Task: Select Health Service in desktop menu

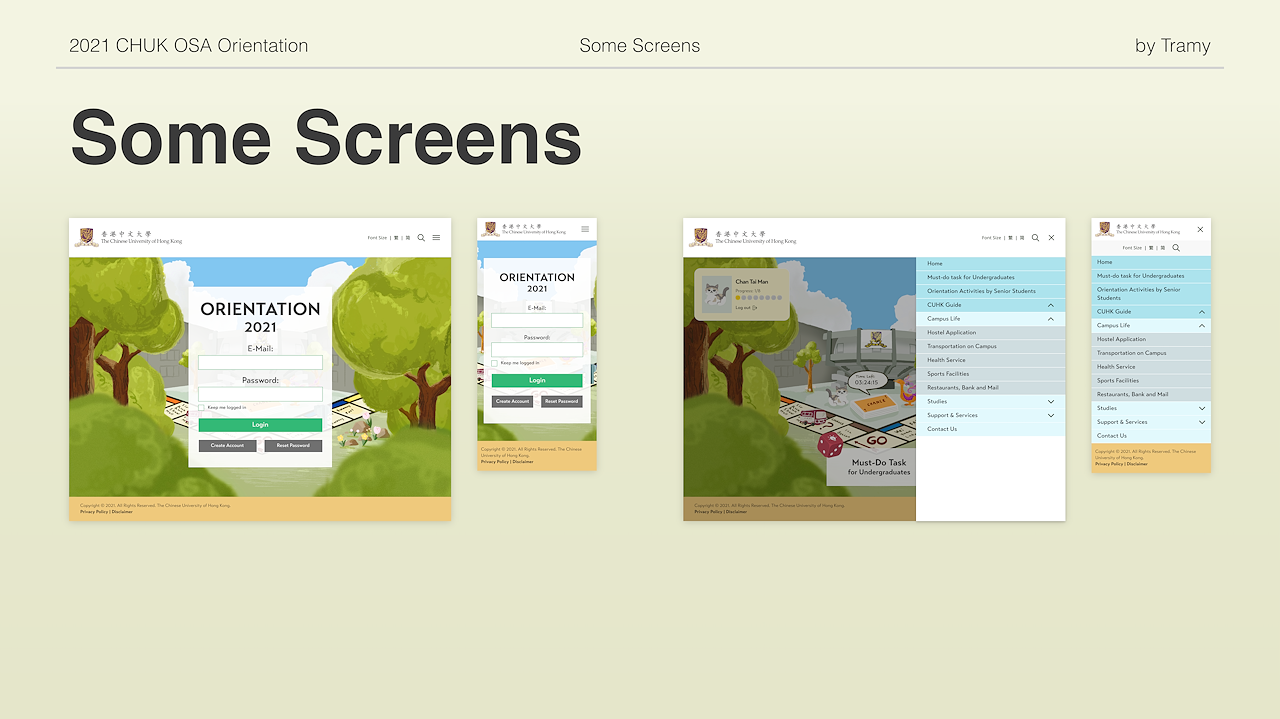Action: (x=990, y=360)
